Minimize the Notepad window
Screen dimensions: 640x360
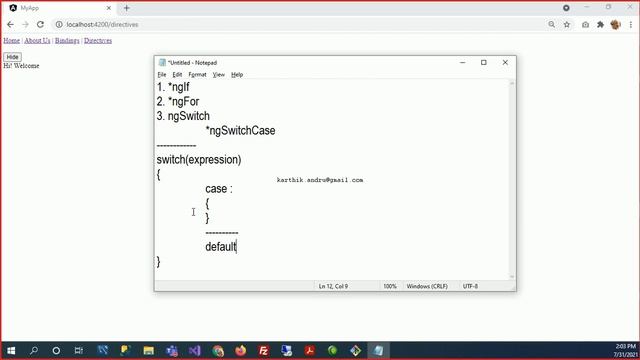coord(462,62)
